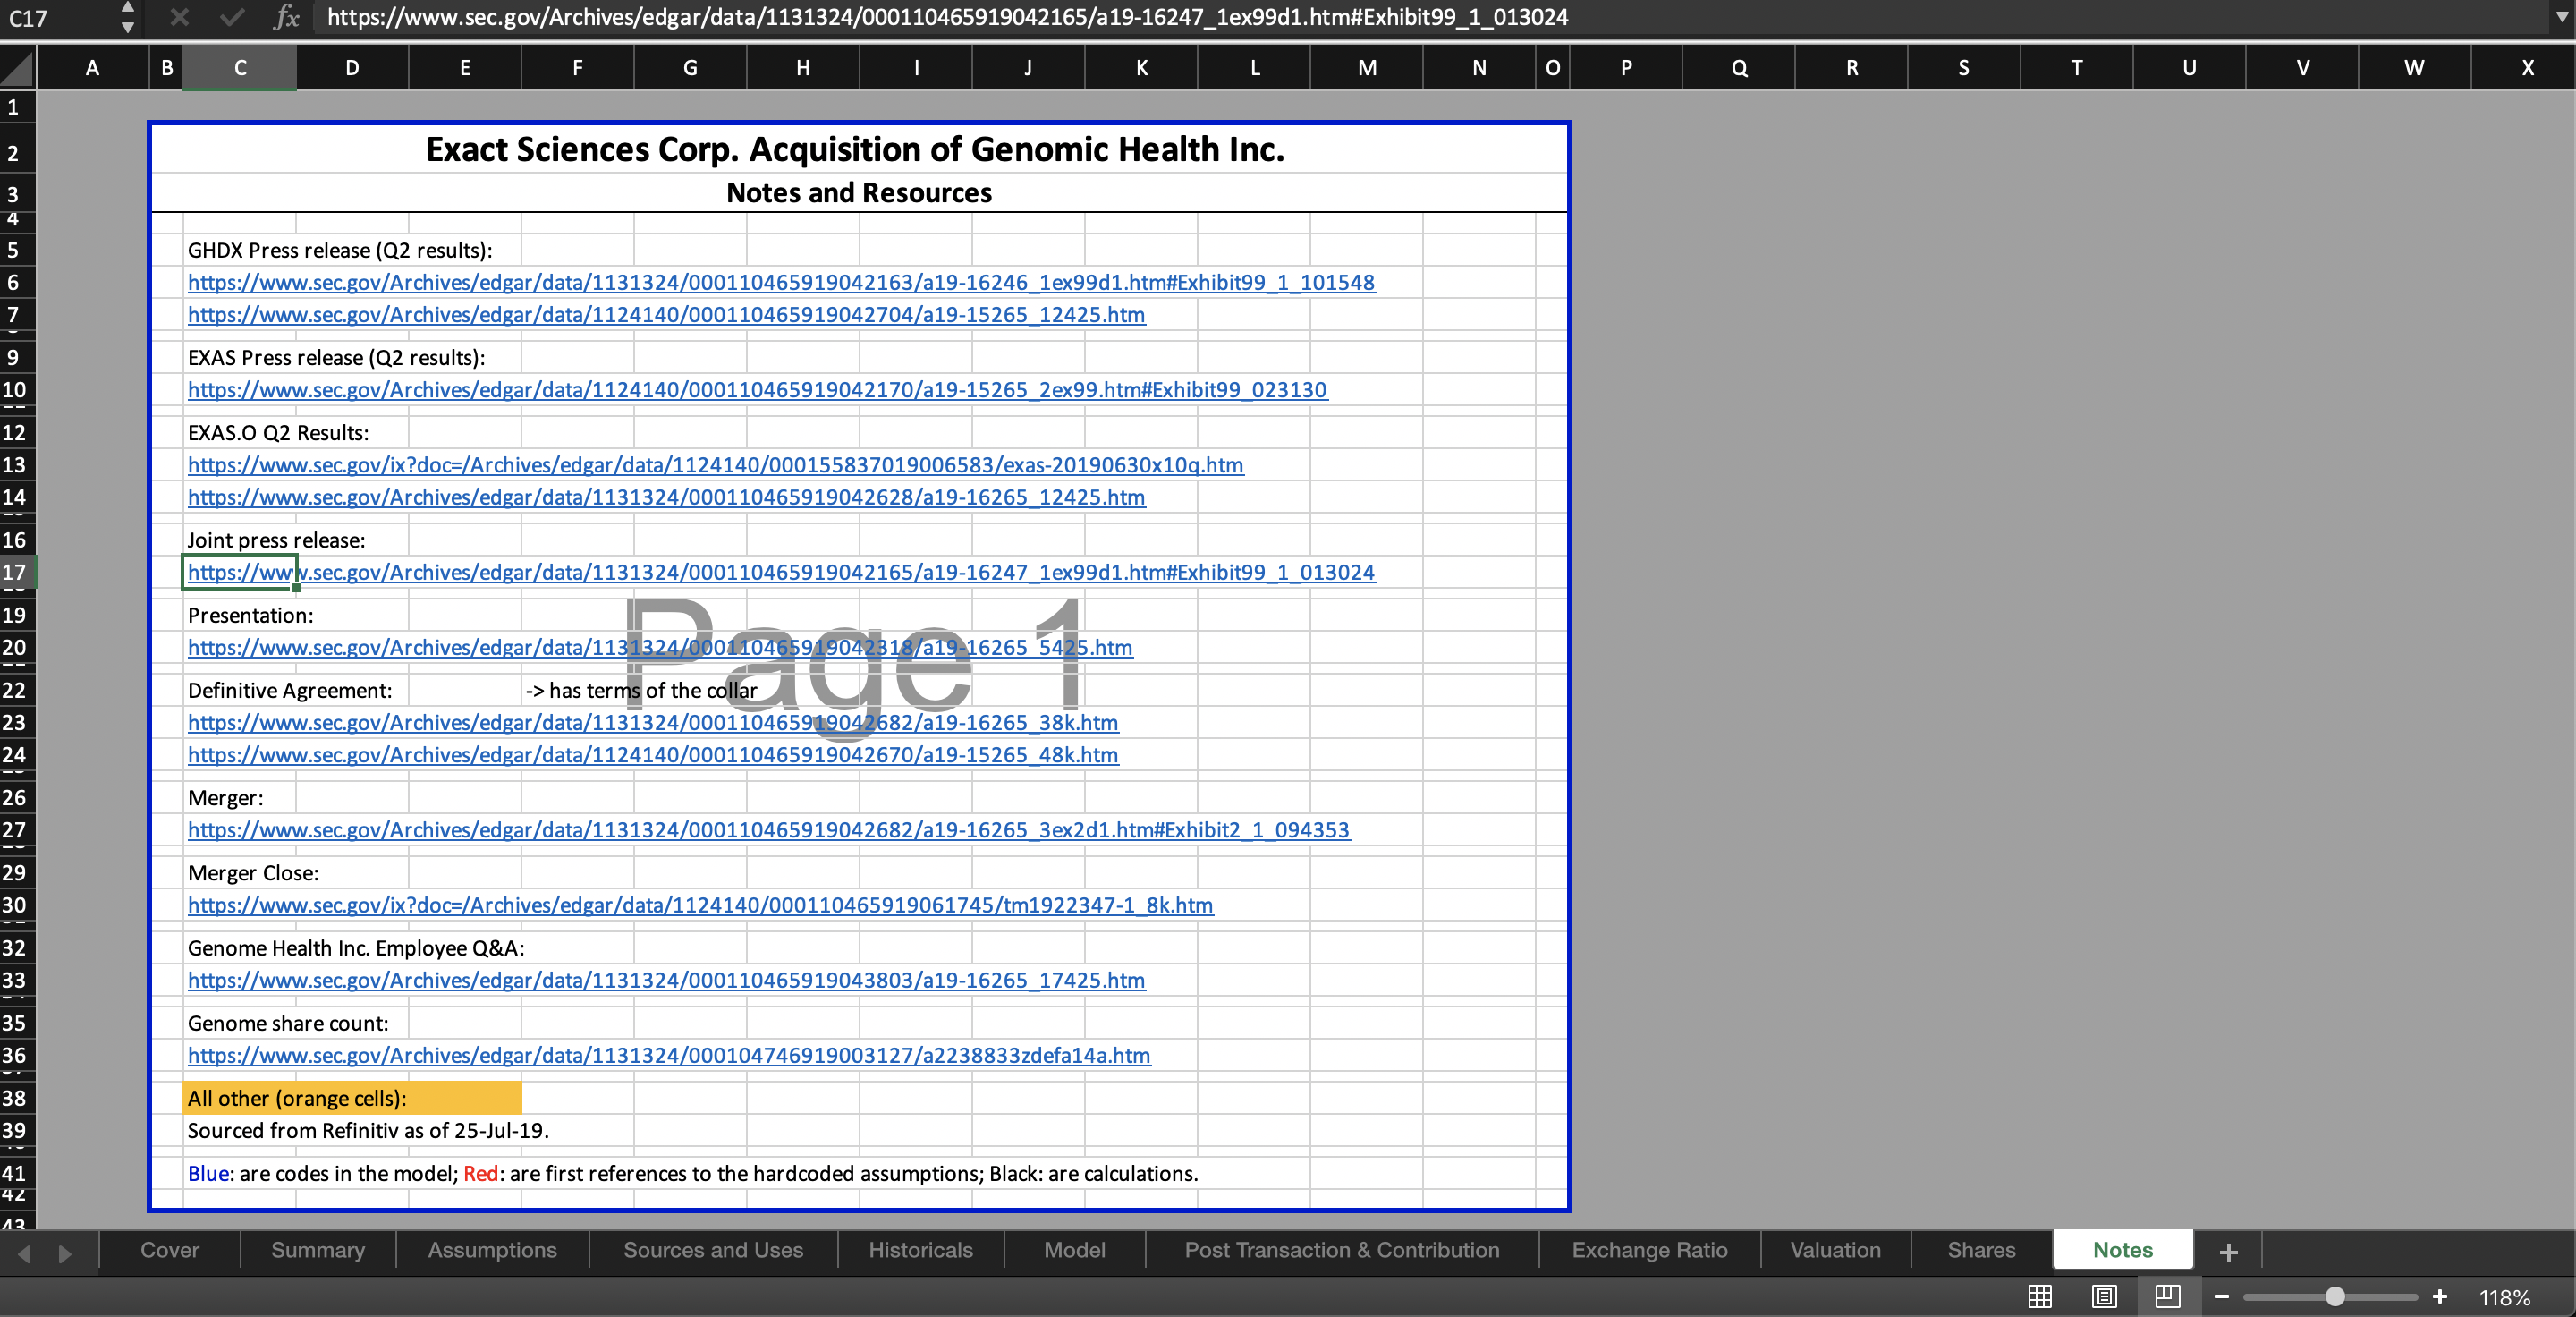
Task: Open link a19-15265_12425.htm in row 7
Action: 666,314
